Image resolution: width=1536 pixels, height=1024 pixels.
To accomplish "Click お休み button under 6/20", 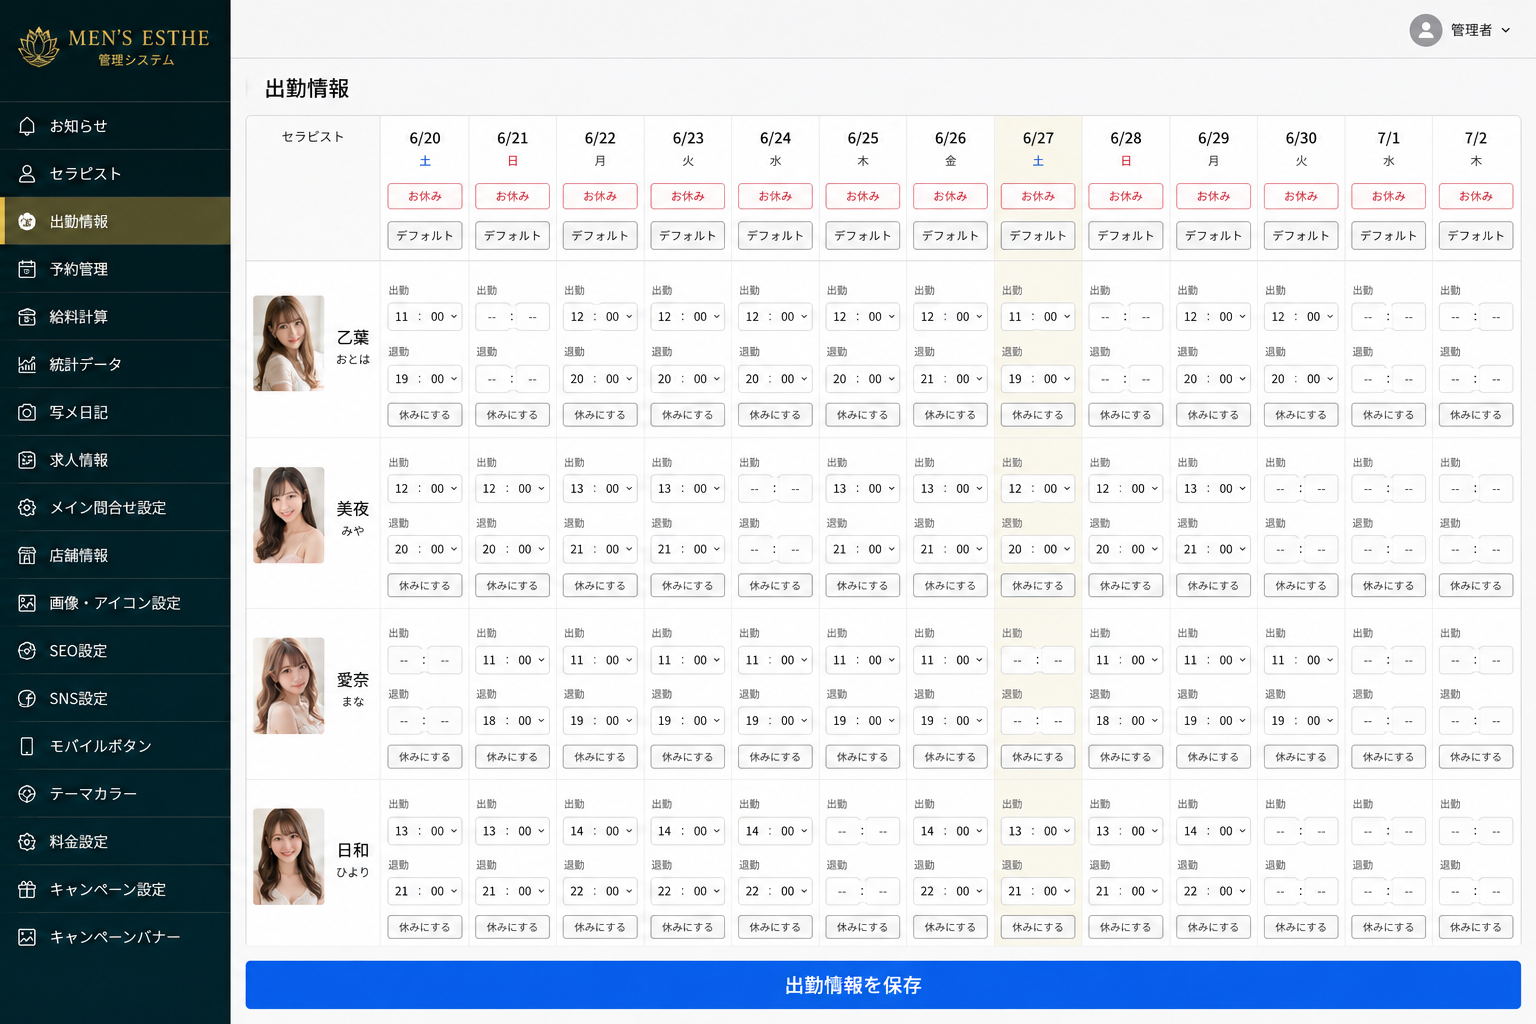I will click(425, 196).
